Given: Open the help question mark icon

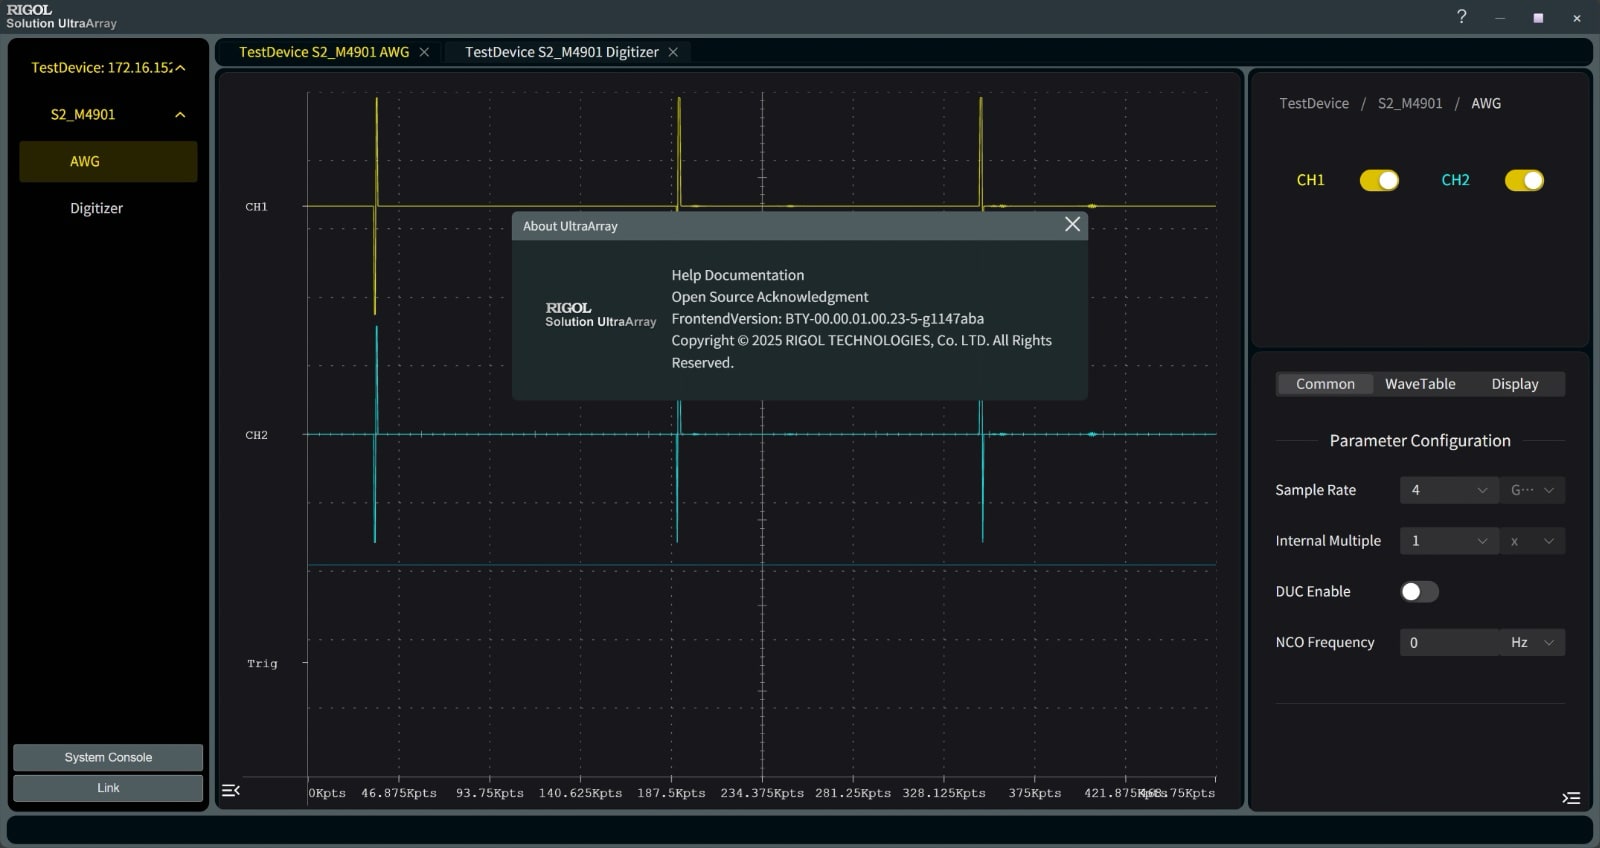Looking at the screenshot, I should pyautogui.click(x=1462, y=16).
